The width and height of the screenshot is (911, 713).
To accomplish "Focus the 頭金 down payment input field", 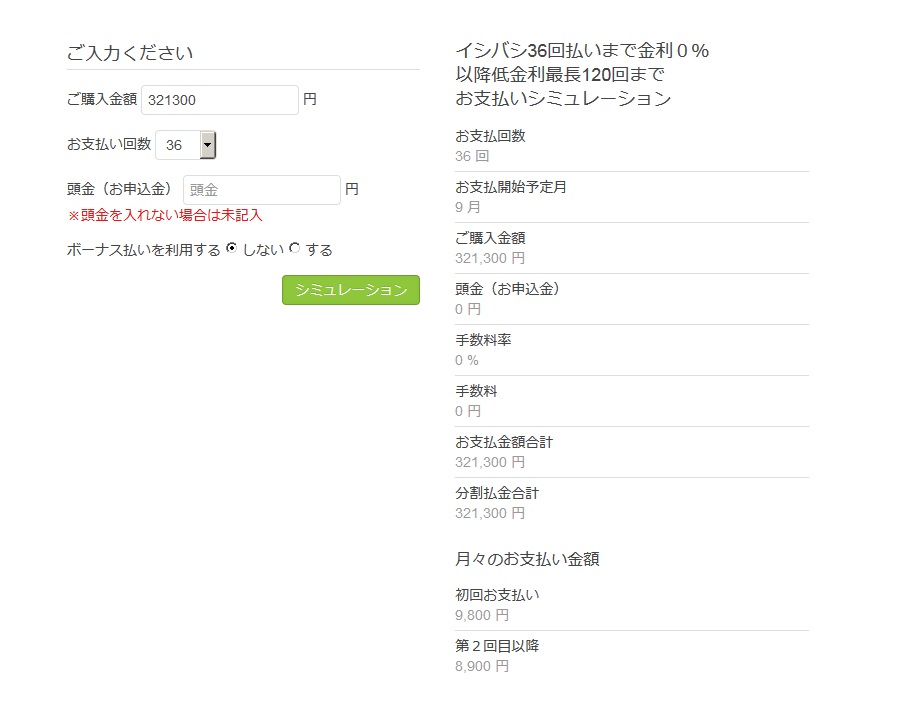I will pos(261,189).
